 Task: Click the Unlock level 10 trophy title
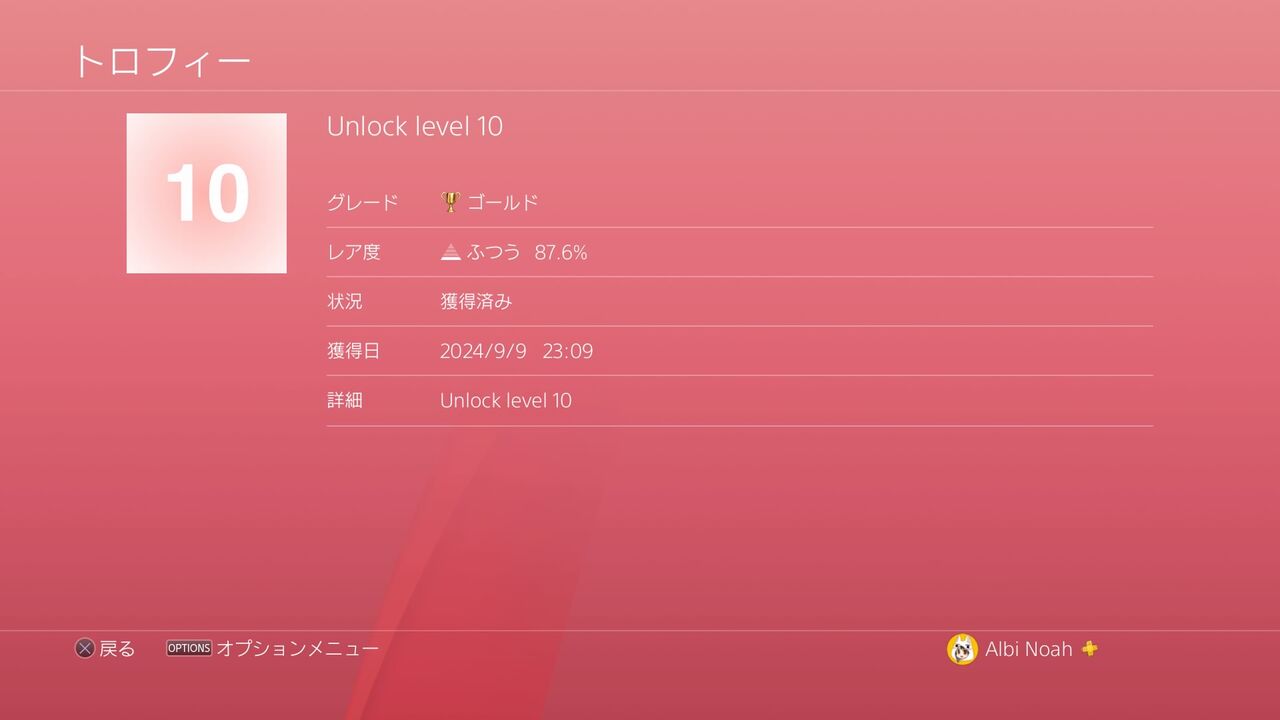click(415, 126)
